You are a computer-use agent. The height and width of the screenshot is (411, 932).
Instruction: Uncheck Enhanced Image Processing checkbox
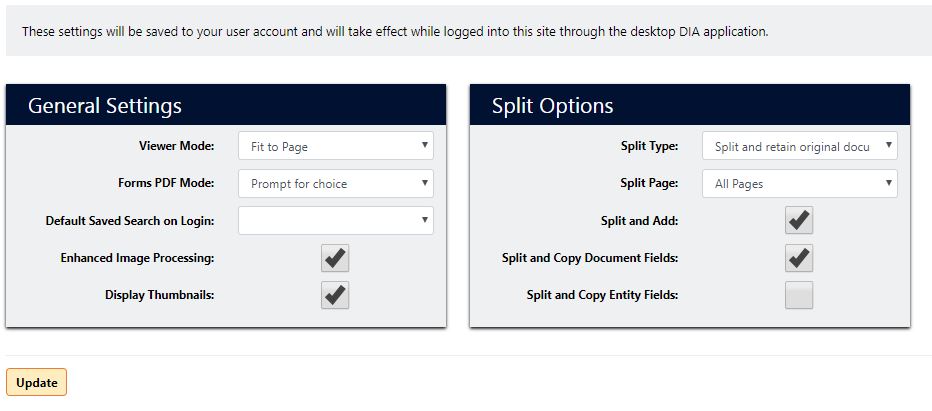click(x=335, y=258)
